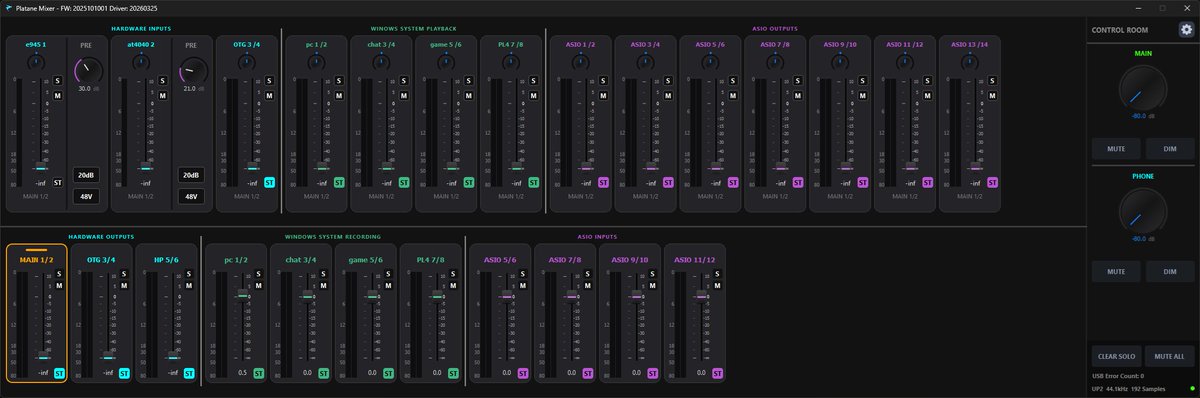The image size is (1200, 398).
Task: Mute the ASIO 13/14 output channel
Action: [x=993, y=96]
